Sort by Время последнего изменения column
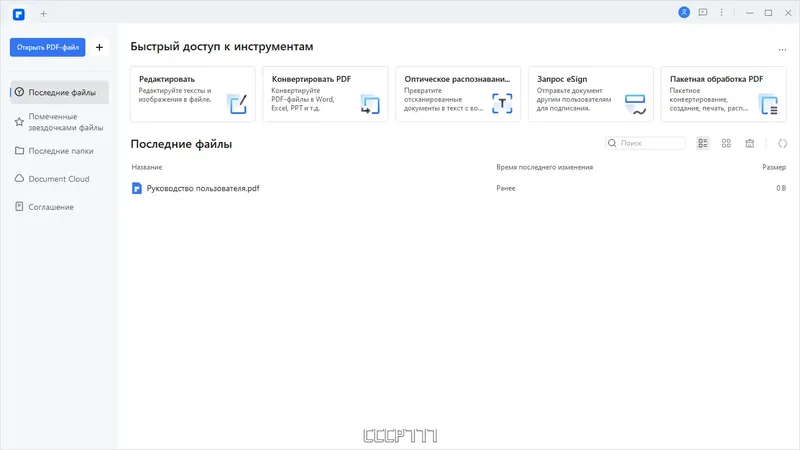Screen dimensions: 800x450 [x=544, y=167]
